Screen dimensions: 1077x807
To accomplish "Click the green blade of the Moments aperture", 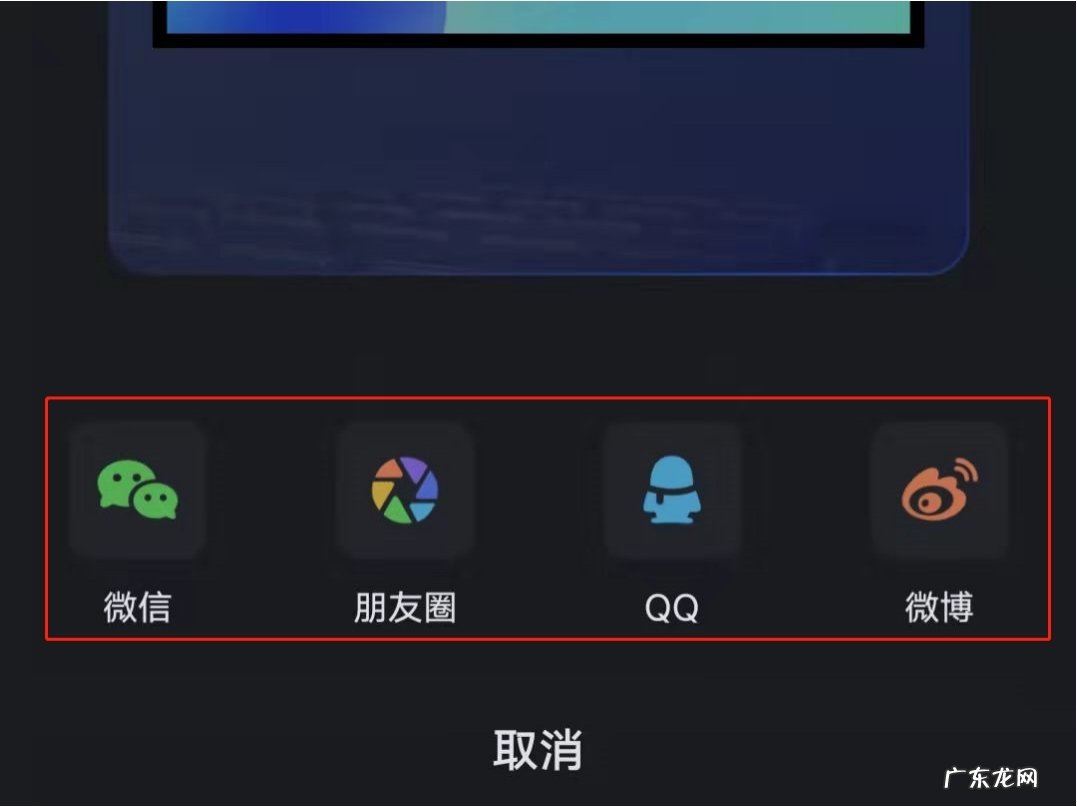I will pyautogui.click(x=396, y=510).
